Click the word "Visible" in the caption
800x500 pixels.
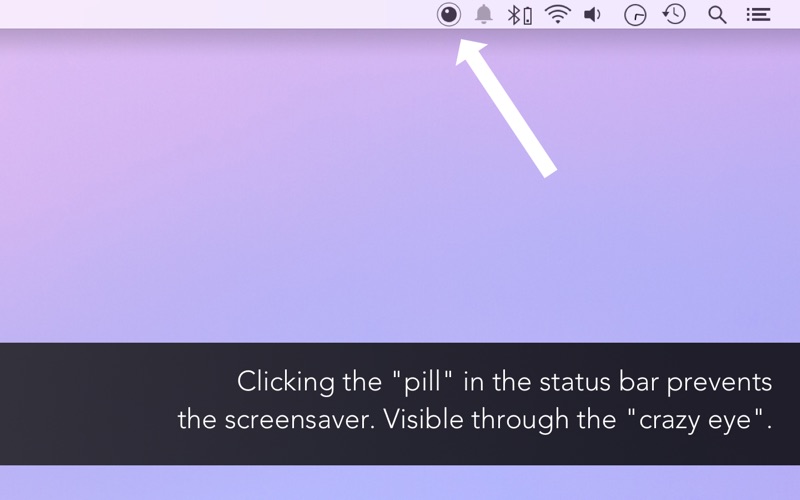coord(423,419)
